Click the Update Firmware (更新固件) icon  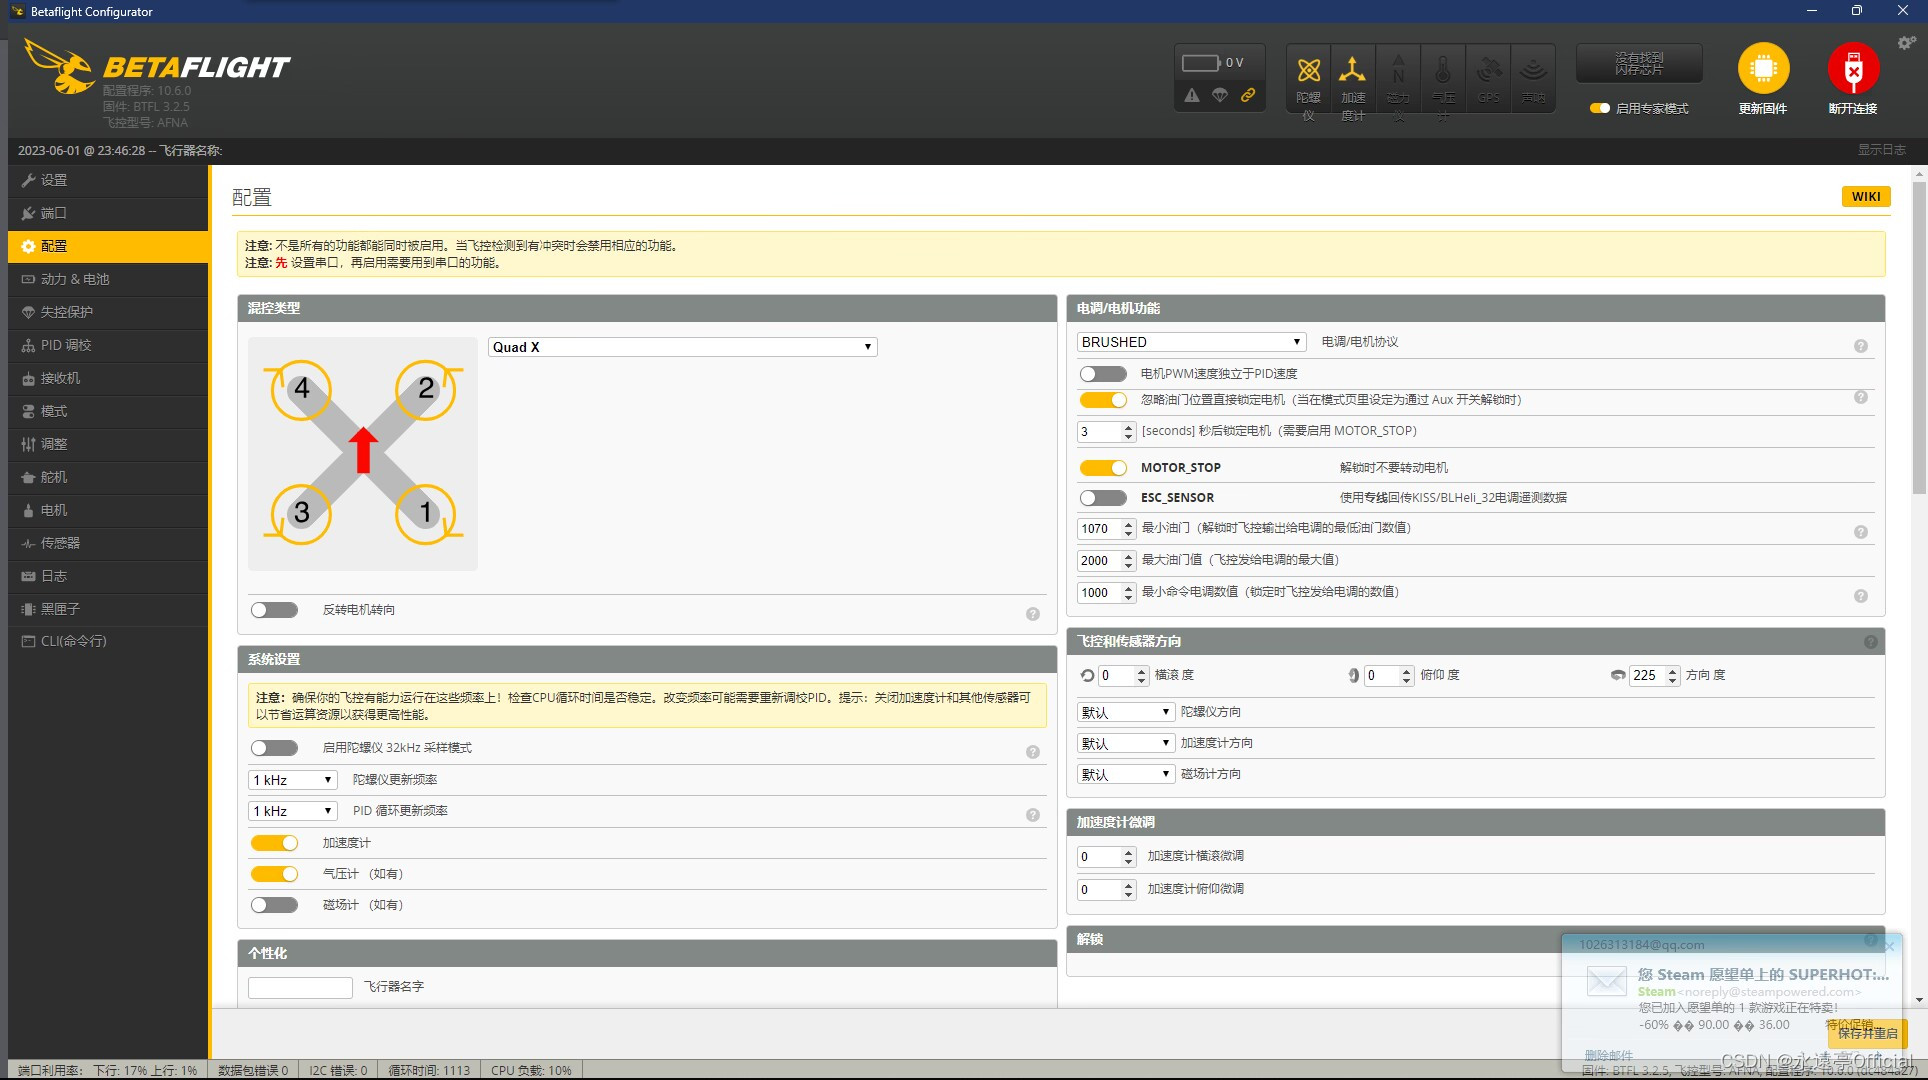click(1763, 69)
